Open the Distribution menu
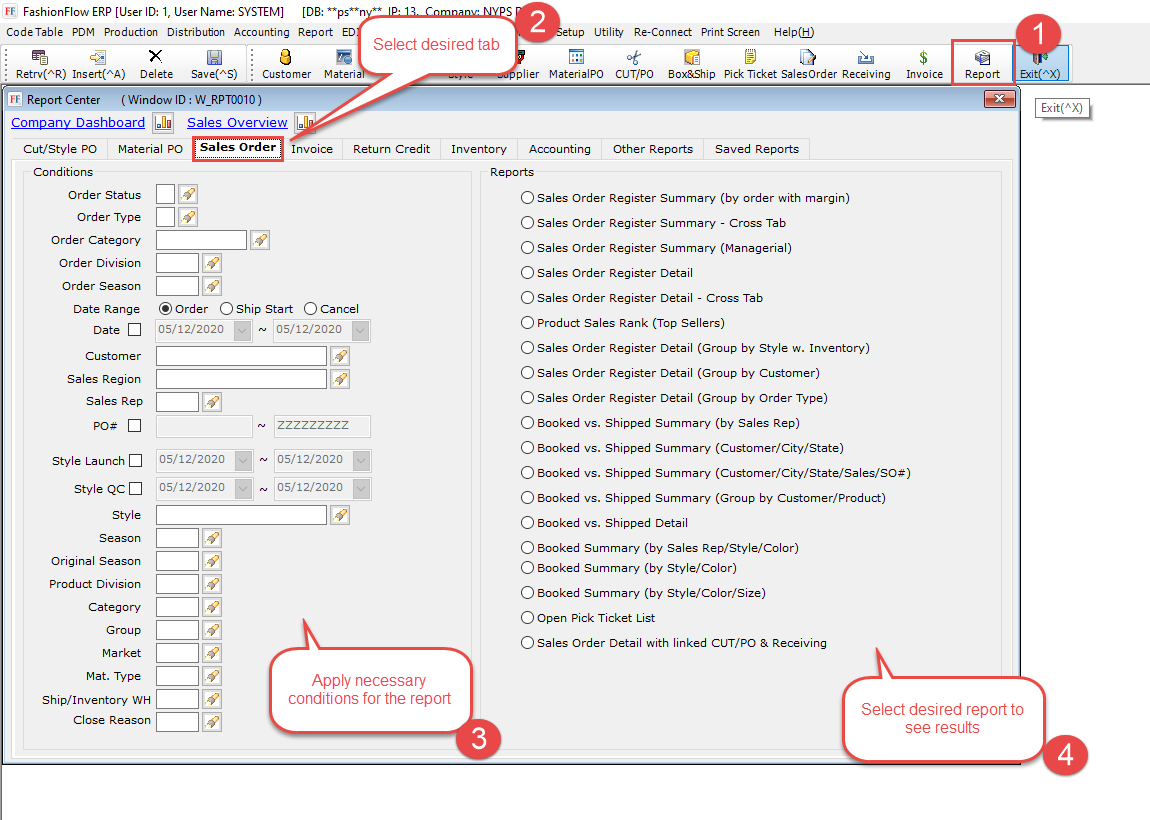The image size is (1150, 820). point(195,32)
